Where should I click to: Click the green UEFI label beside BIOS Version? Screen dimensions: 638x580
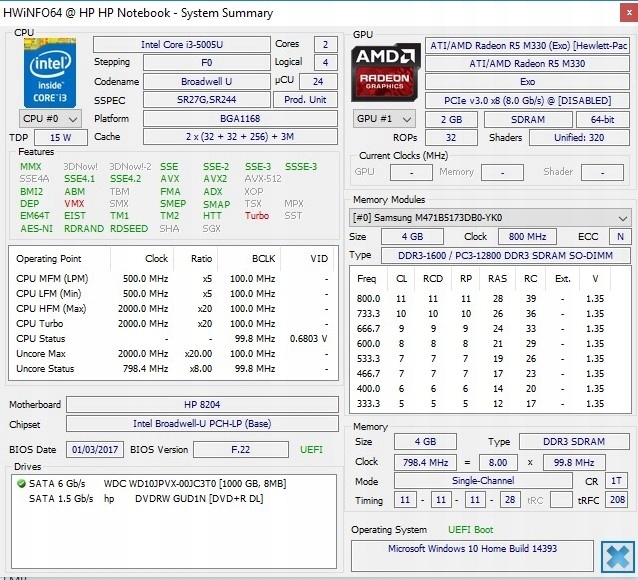(x=311, y=450)
